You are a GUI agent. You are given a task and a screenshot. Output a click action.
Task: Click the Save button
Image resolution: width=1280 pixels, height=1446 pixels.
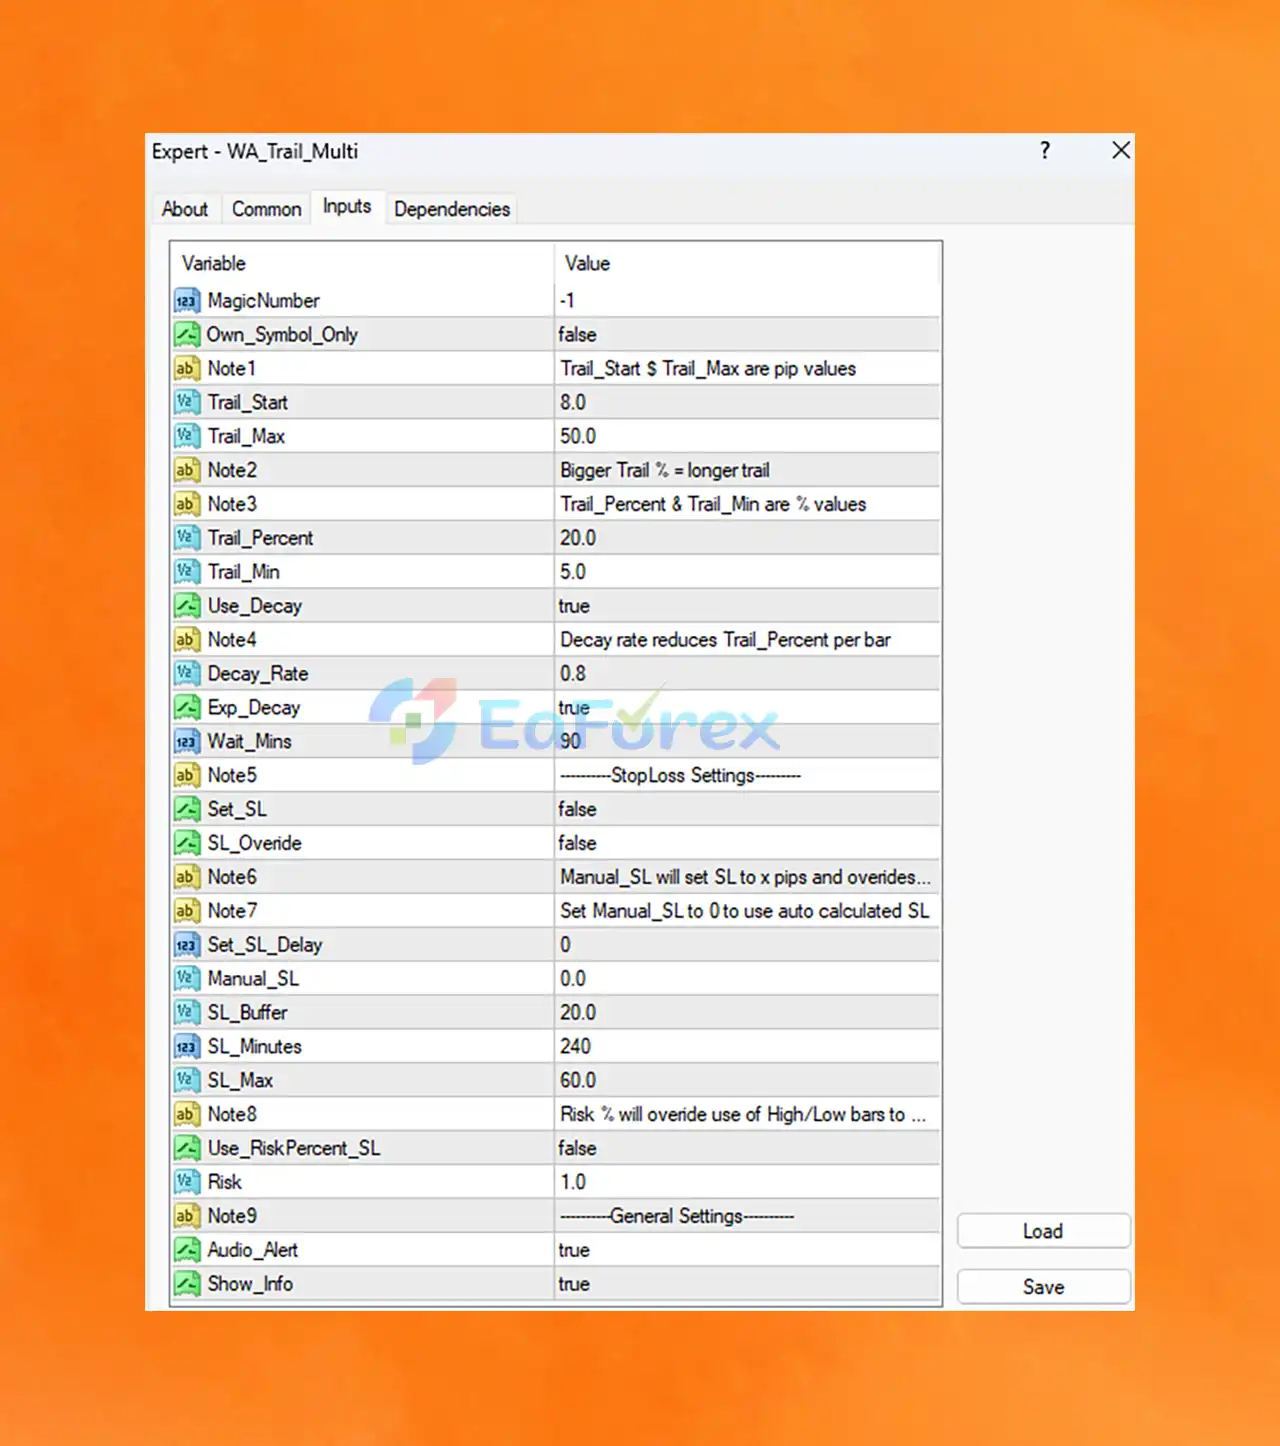click(1043, 1287)
